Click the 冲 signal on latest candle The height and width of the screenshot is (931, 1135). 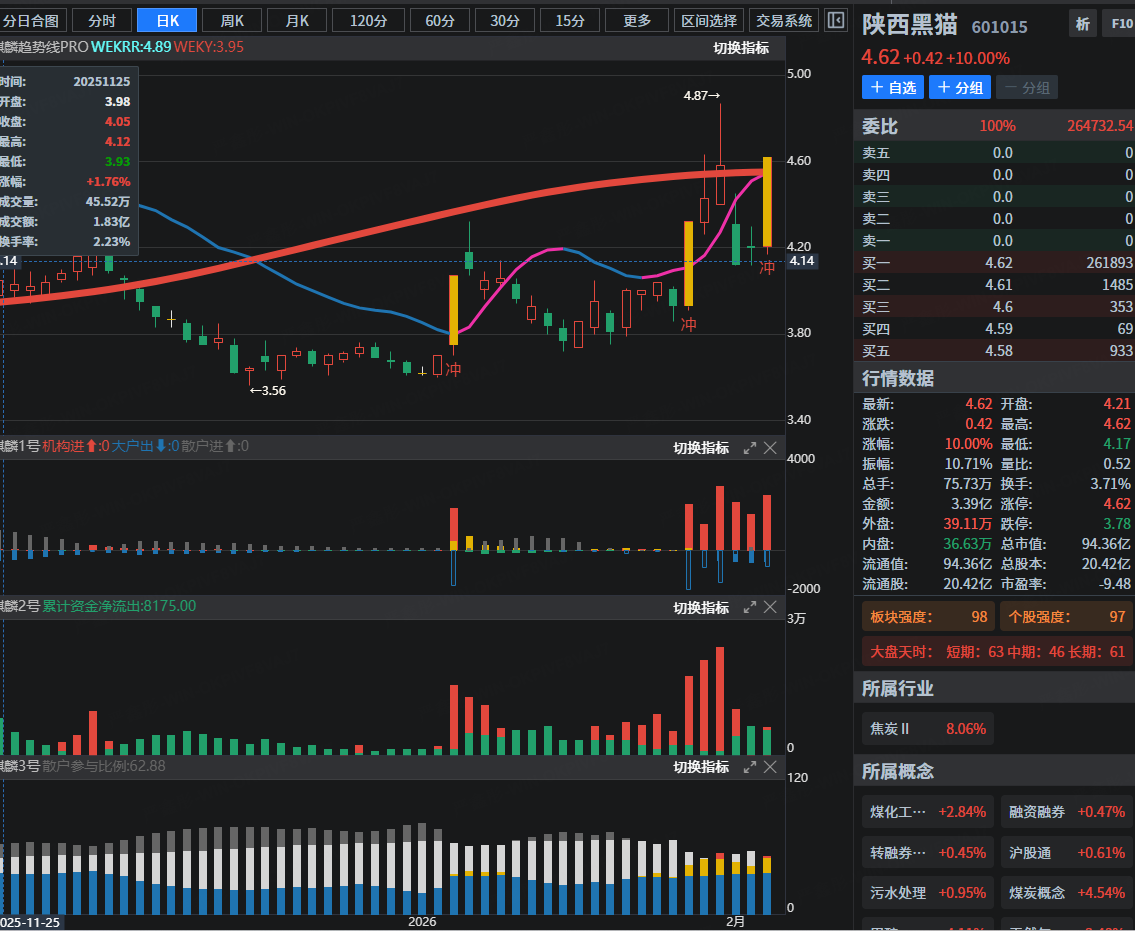[767, 268]
